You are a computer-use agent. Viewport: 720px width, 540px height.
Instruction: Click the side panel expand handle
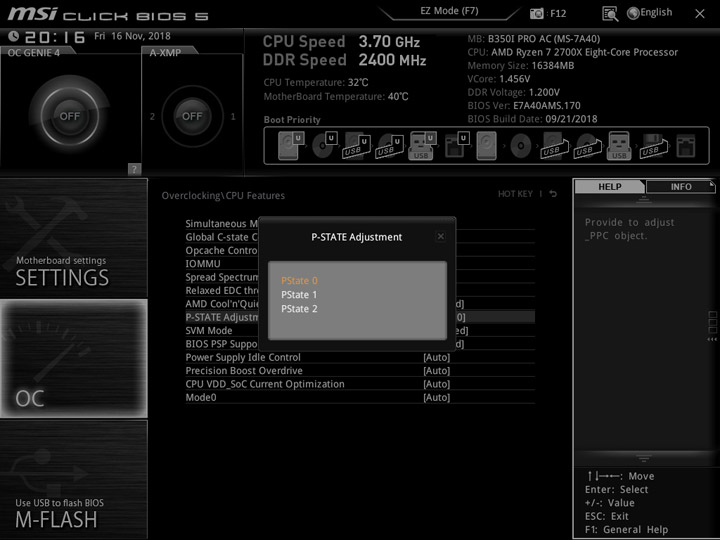(x=712, y=326)
